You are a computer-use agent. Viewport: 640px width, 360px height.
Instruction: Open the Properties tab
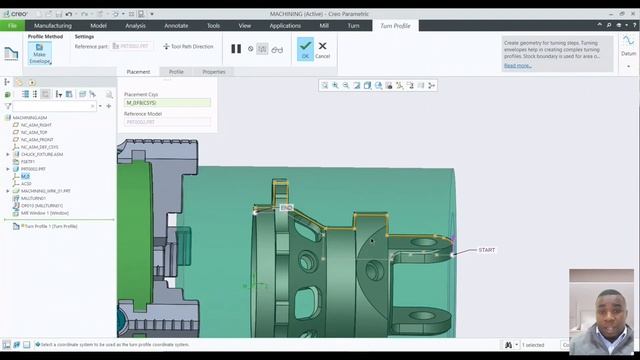pos(214,72)
